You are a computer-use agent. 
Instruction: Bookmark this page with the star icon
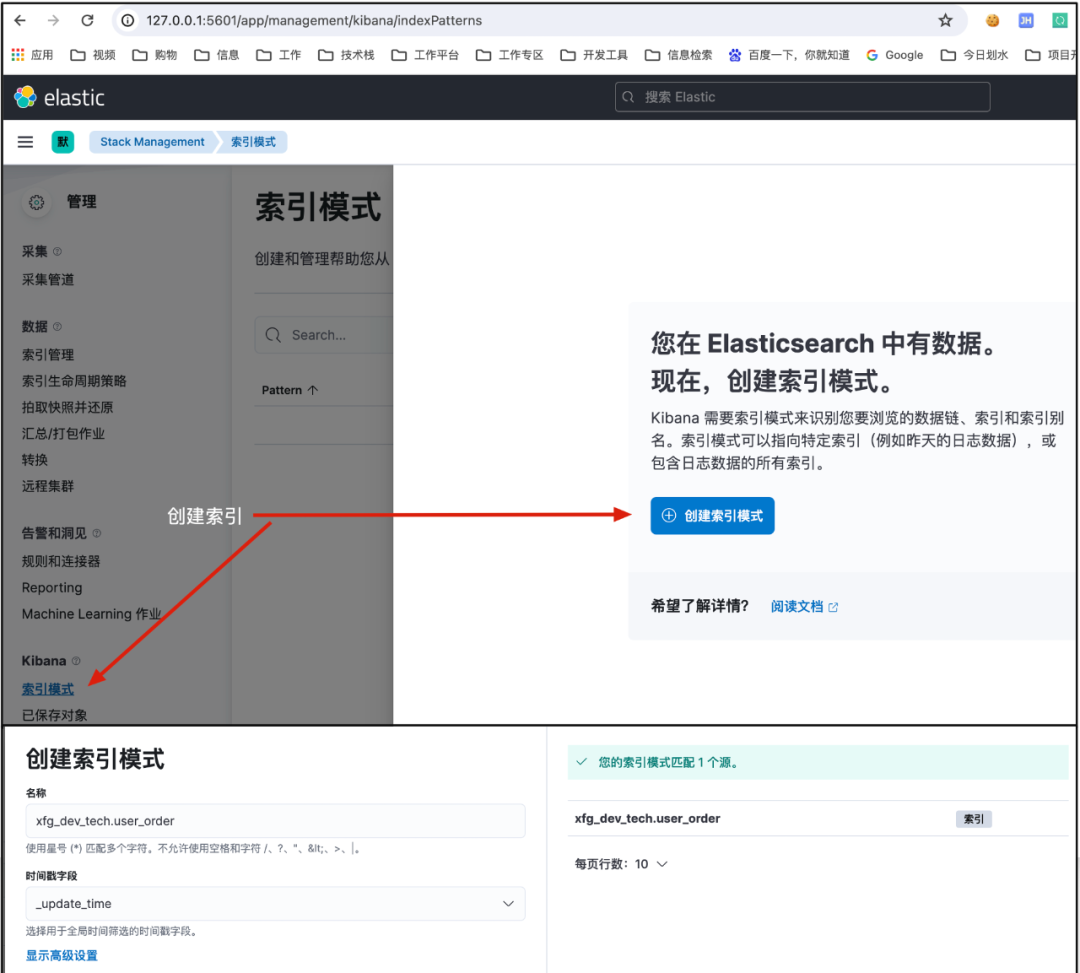[x=945, y=21]
